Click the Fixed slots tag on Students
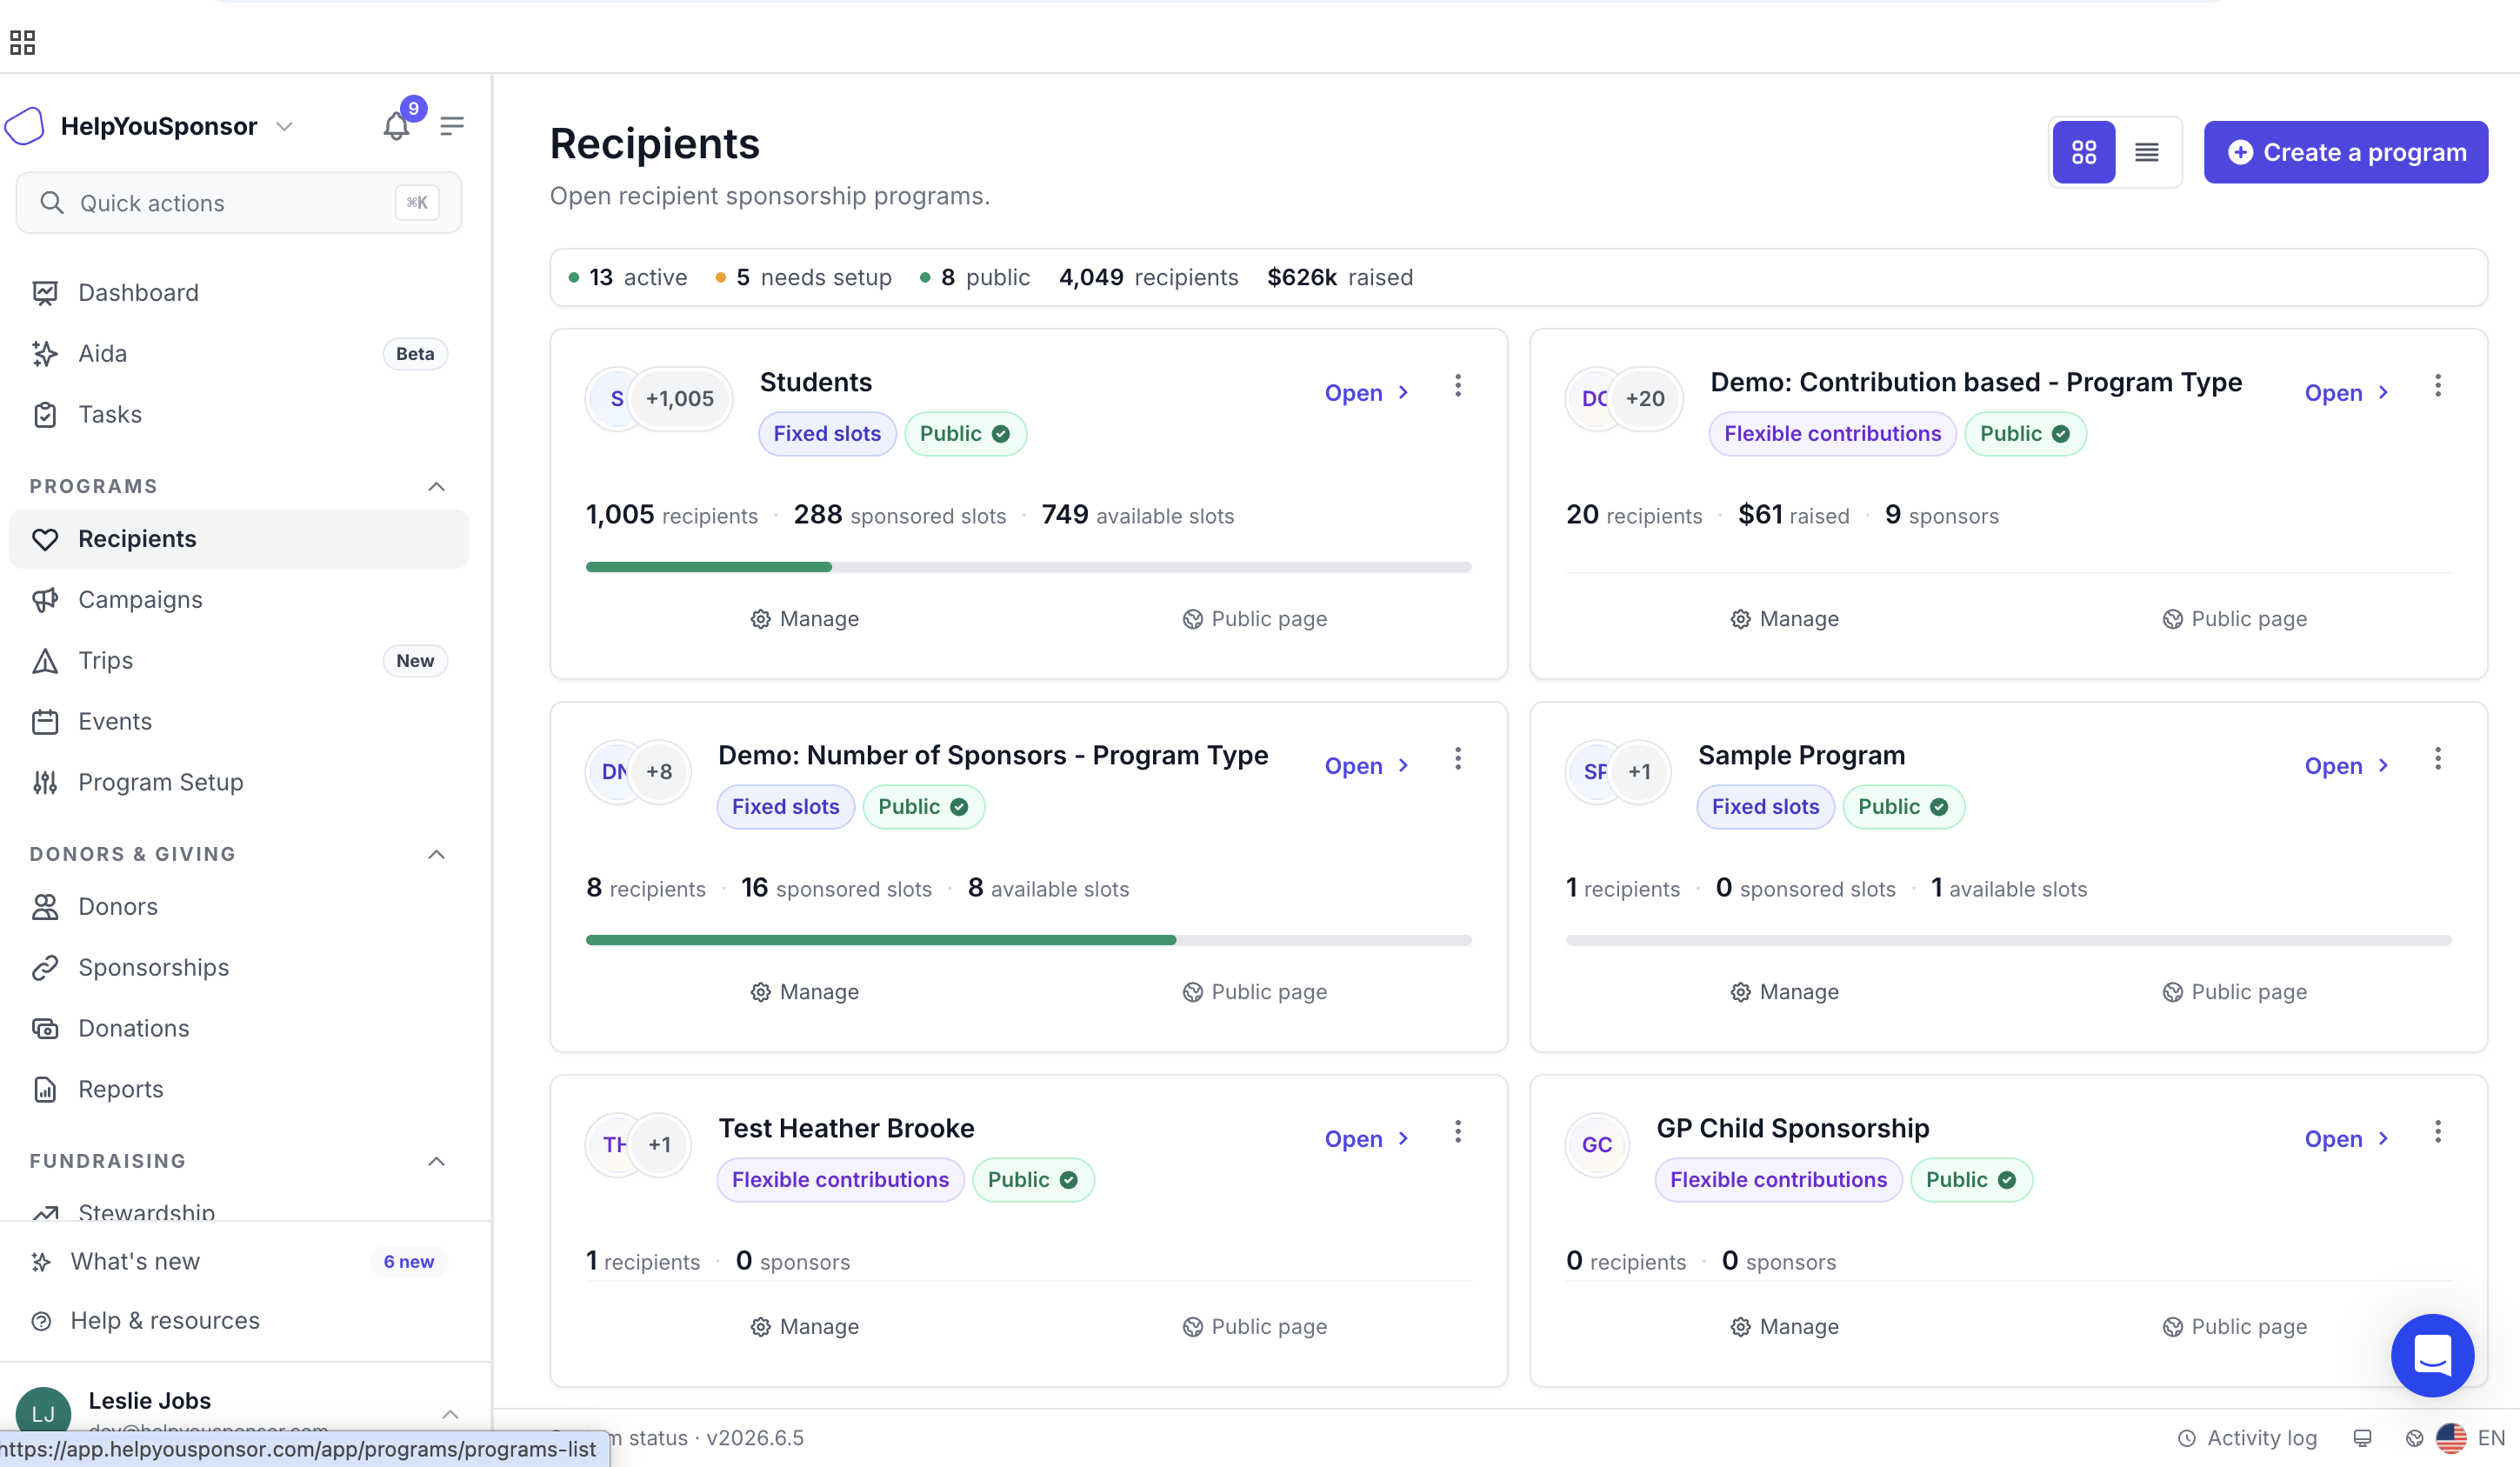The image size is (2520, 1467). point(827,434)
